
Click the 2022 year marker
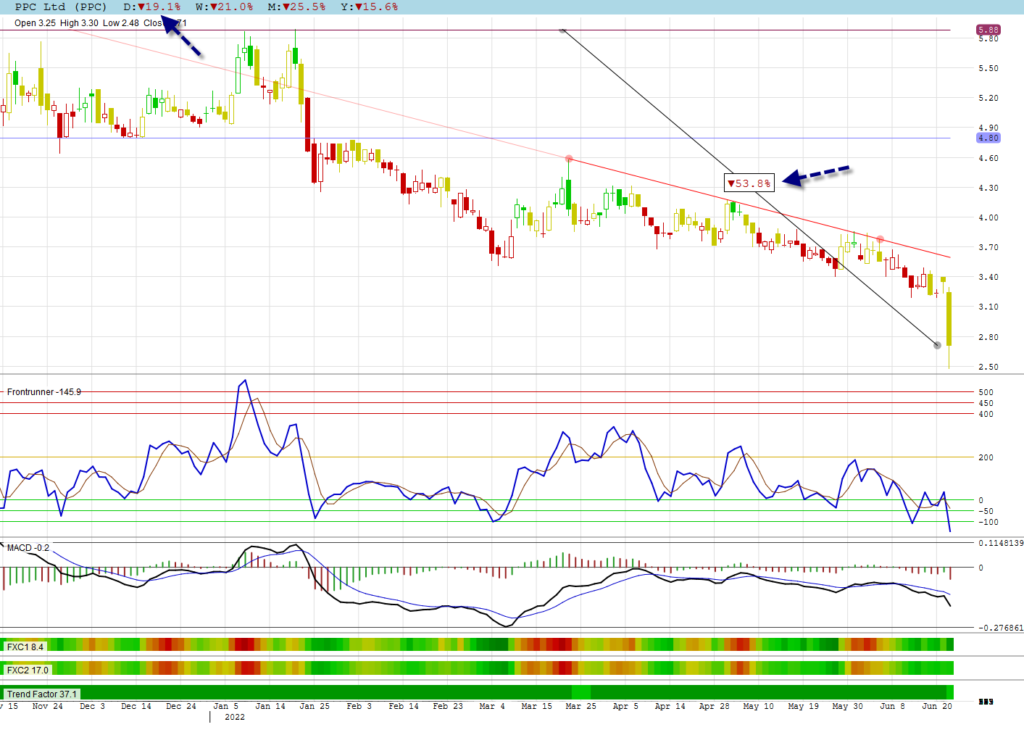[234, 717]
